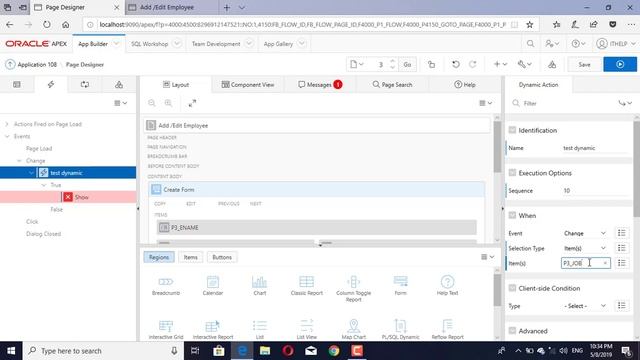This screenshot has height=360, width=640.
Task: Collapse the Identification section
Action: (x=512, y=130)
